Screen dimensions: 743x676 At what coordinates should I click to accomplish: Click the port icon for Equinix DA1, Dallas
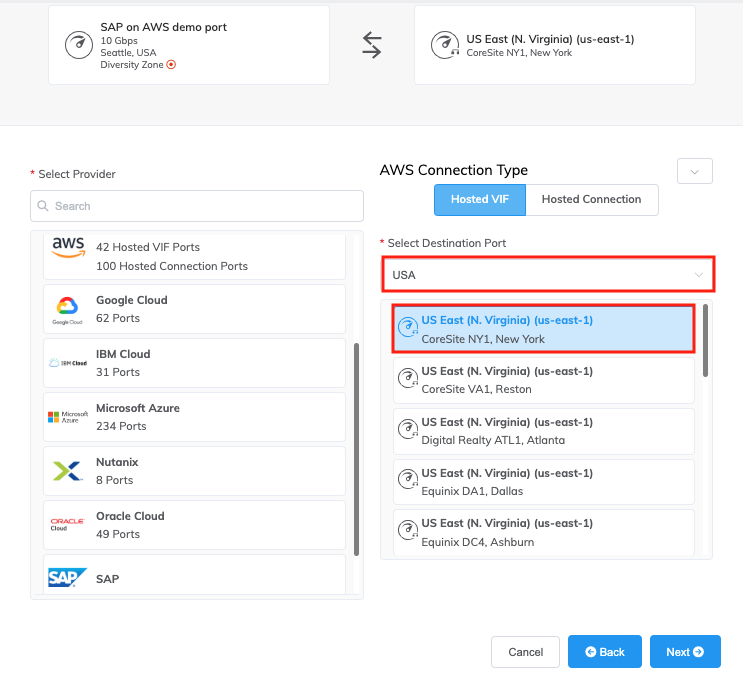click(408, 479)
